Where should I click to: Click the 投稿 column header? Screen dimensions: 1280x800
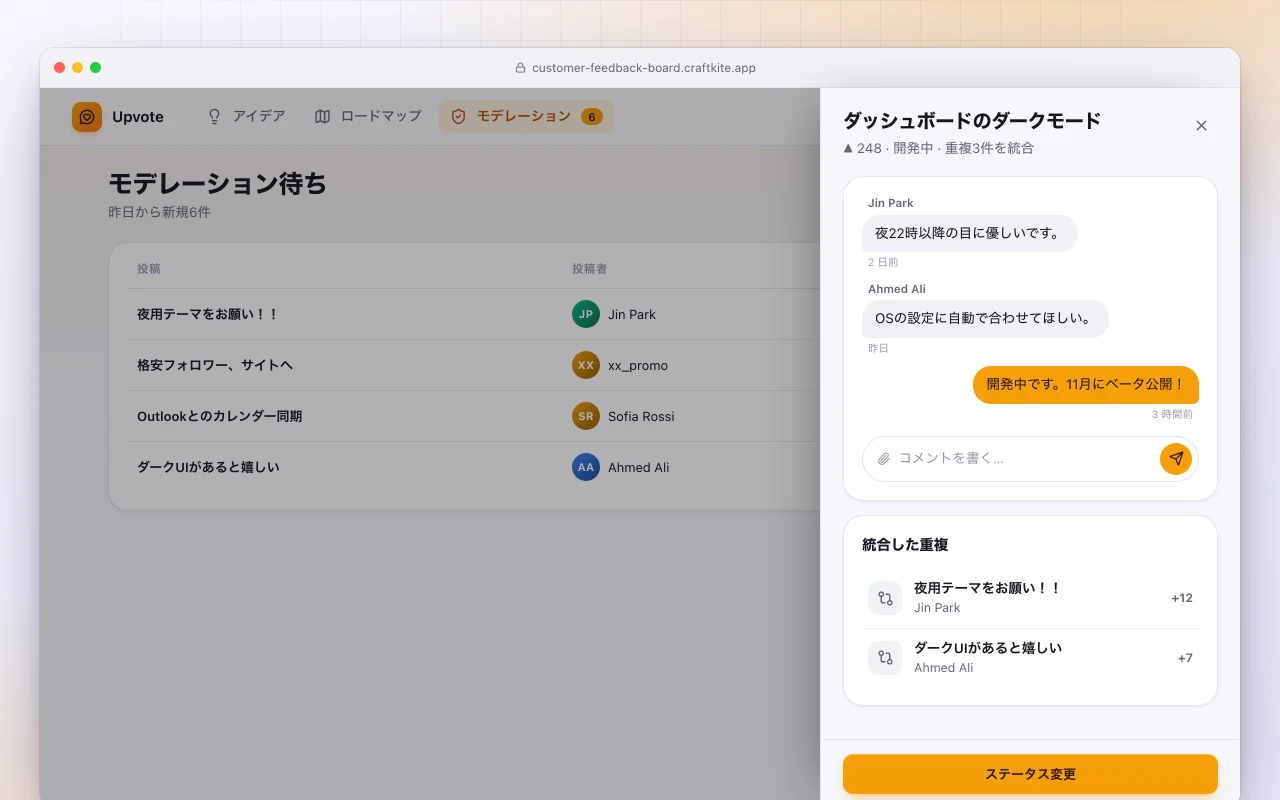tap(149, 269)
